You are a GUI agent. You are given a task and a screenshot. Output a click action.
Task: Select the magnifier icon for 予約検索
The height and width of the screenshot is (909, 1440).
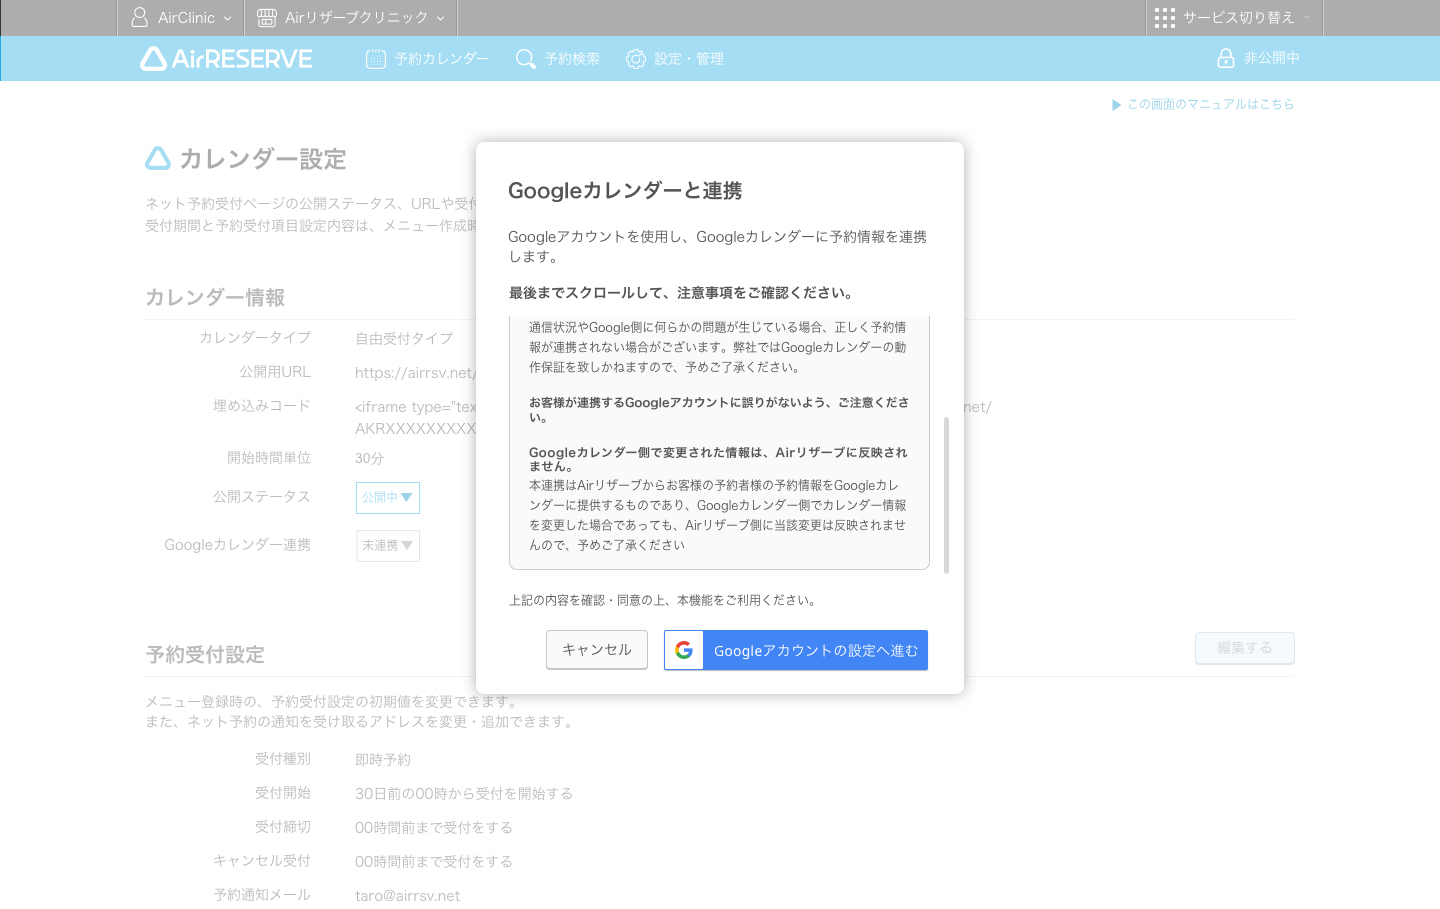(x=525, y=58)
